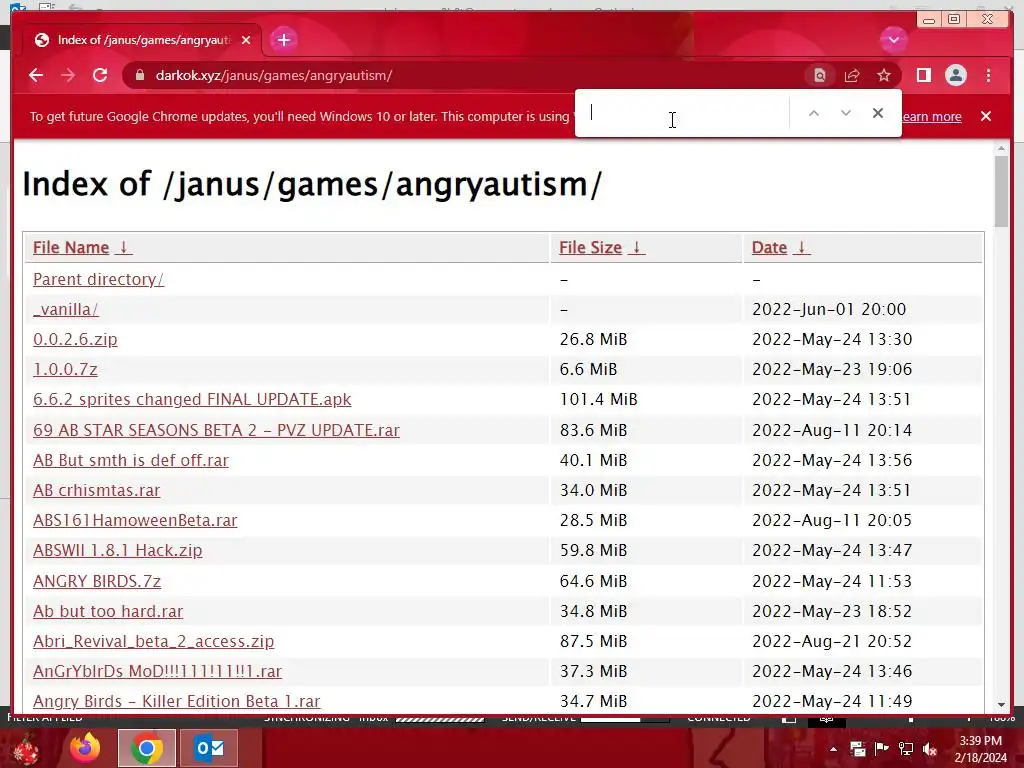Download ABSWII 1.8.1 Hack.zip

[118, 551]
